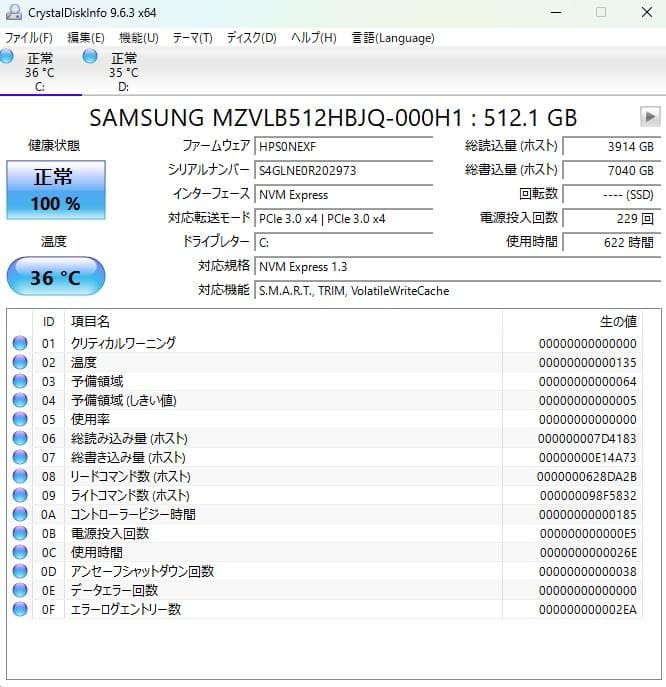Click the interface field NVM Express

[x=344, y=195]
